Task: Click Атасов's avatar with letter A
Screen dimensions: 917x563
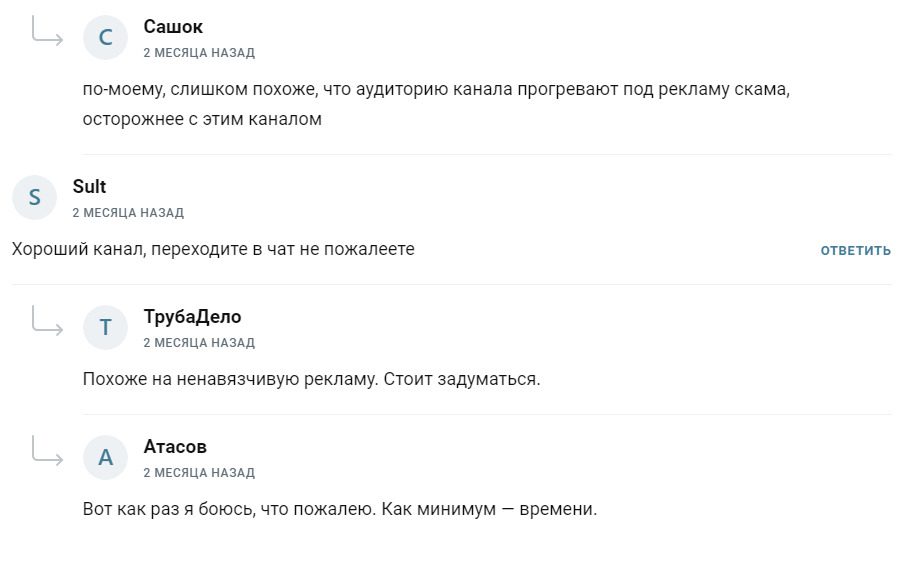Action: click(x=105, y=458)
